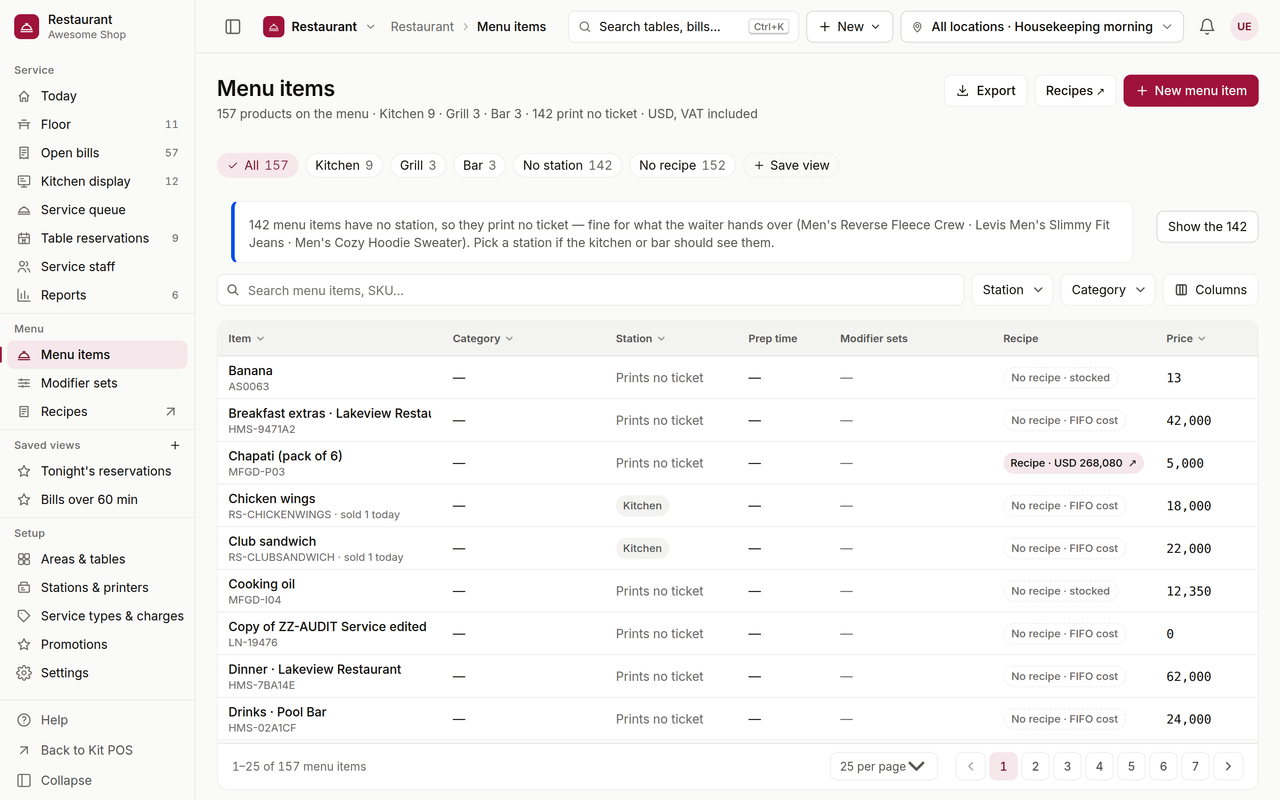1280x800 pixels.
Task: Go to page 2
Action: 1035,767
